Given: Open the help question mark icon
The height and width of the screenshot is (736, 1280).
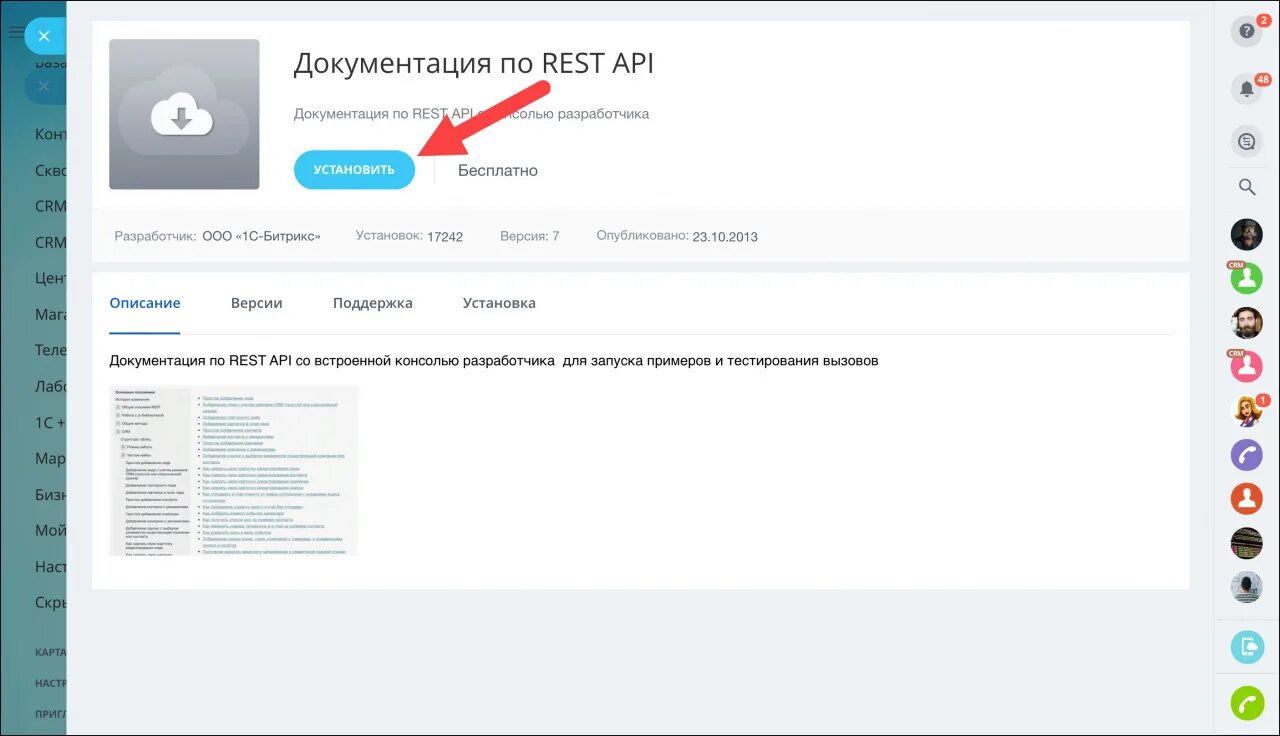Looking at the screenshot, I should (x=1247, y=32).
